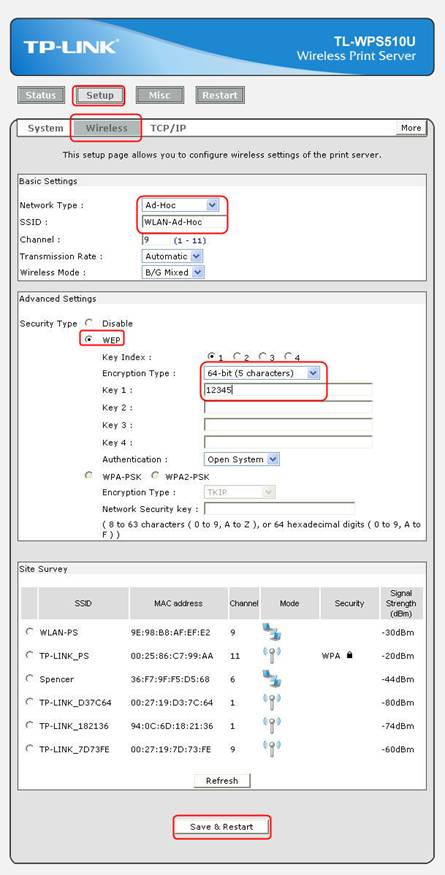Screen dimensions: 445x875
Task: Open the TKIP encryption type dropdown
Action: pyautogui.click(x=240, y=492)
